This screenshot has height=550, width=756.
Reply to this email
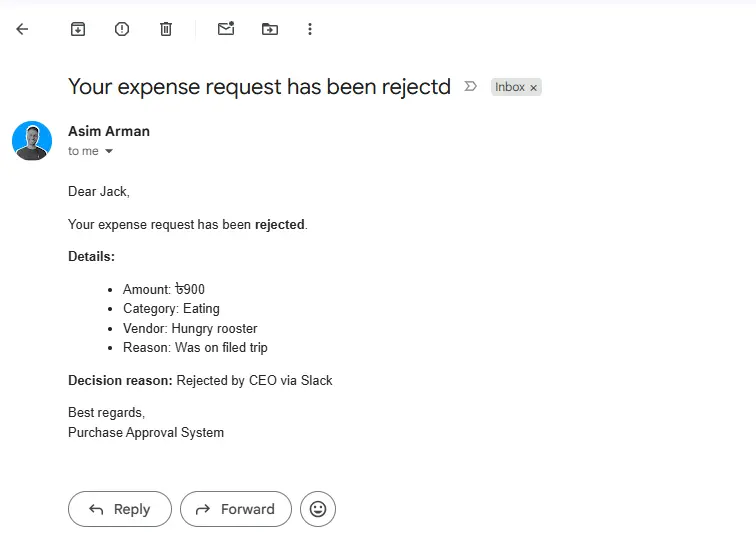pyautogui.click(x=120, y=509)
